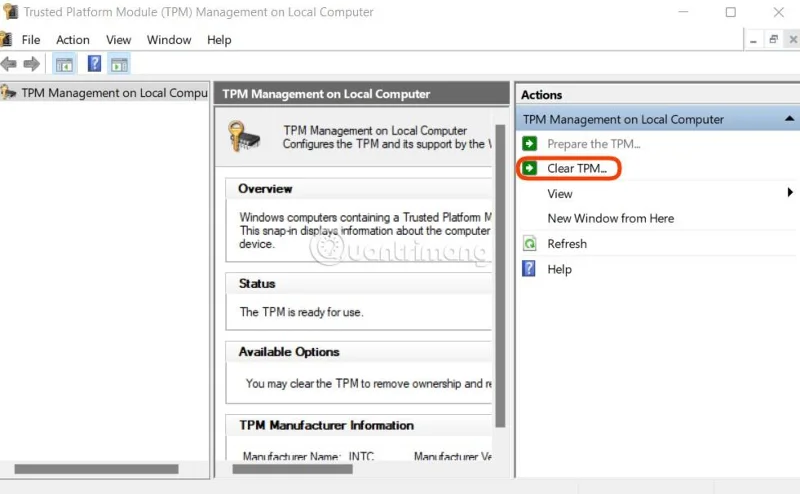The image size is (800, 494).
Task: Click the Refresh icon in Actions pane
Action: coord(530,243)
